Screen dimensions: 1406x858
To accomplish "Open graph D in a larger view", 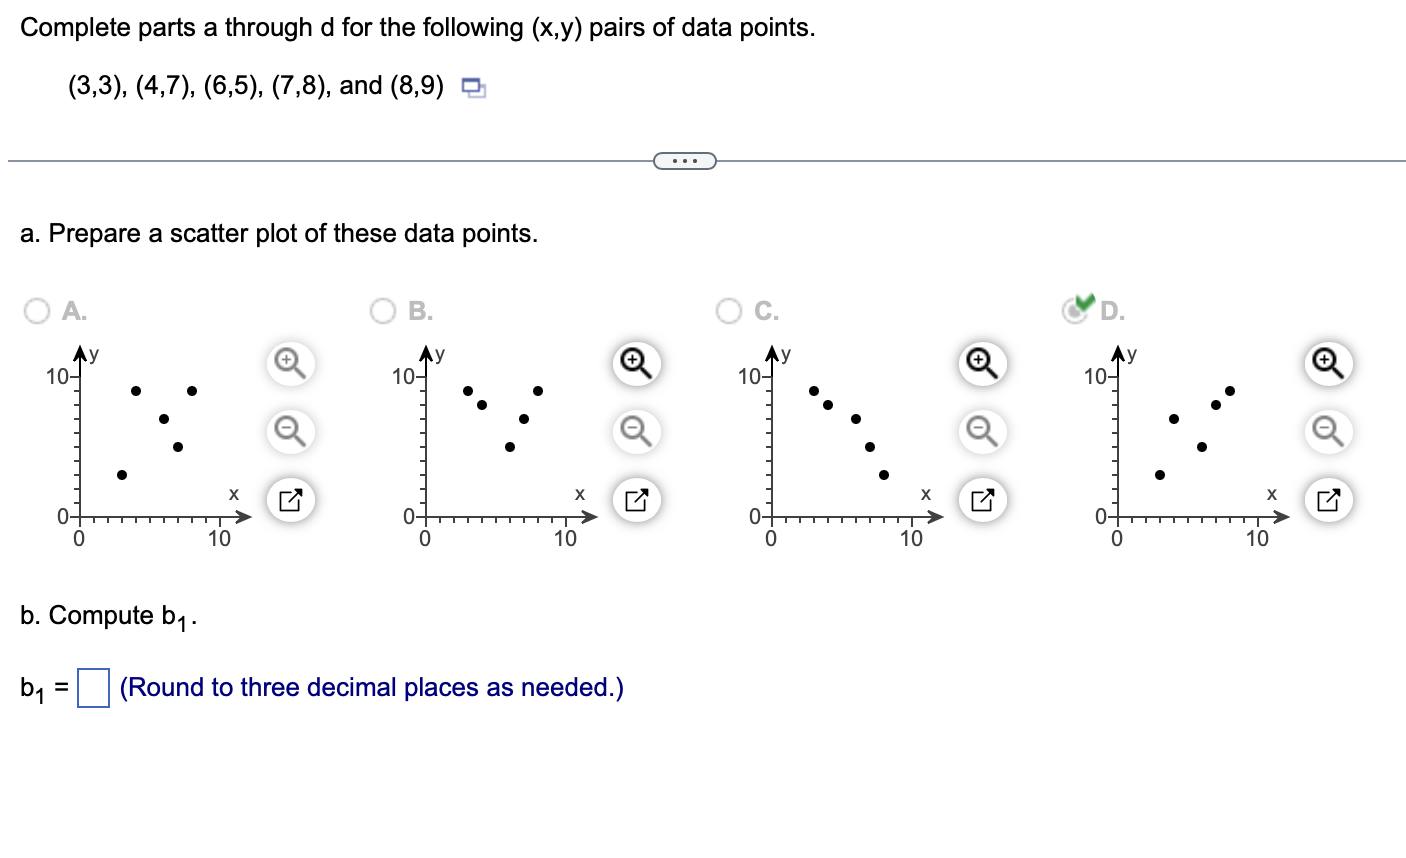I will point(1327,500).
